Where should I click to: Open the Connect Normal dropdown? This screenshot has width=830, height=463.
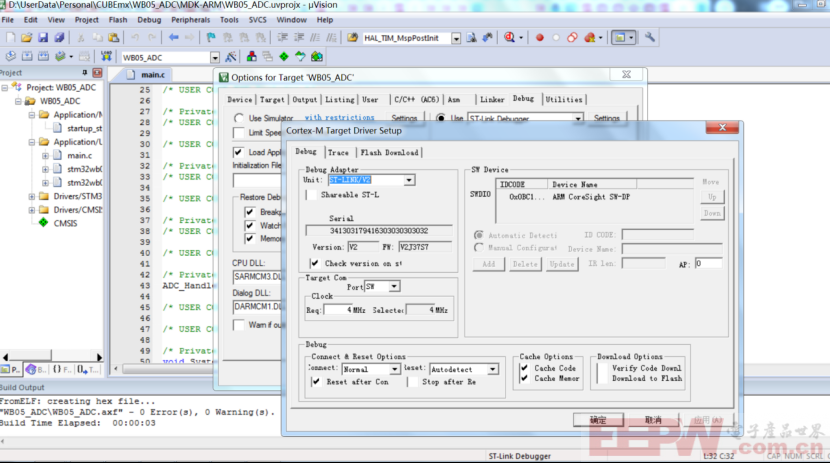point(394,369)
